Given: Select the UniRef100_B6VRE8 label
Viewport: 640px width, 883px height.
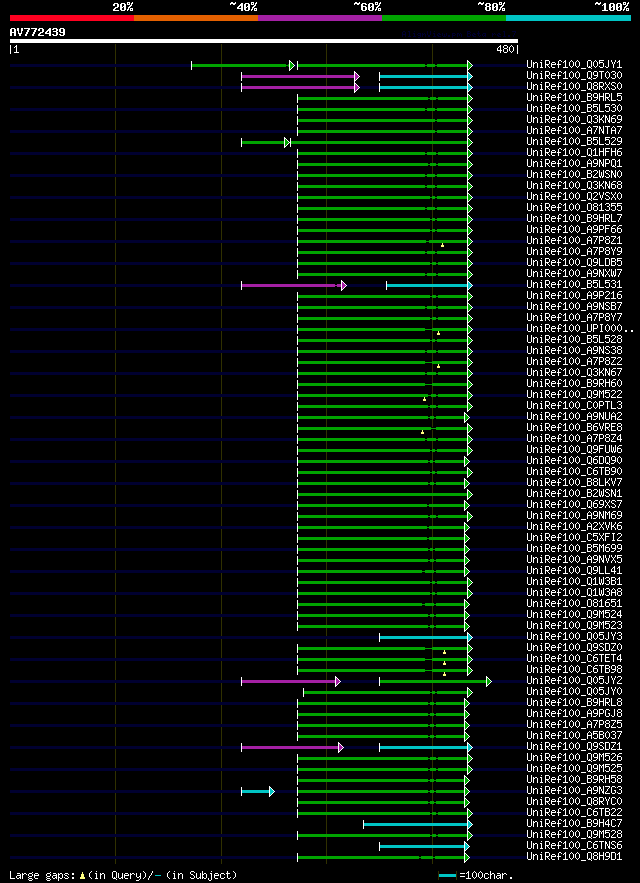Looking at the screenshot, I should point(574,427).
